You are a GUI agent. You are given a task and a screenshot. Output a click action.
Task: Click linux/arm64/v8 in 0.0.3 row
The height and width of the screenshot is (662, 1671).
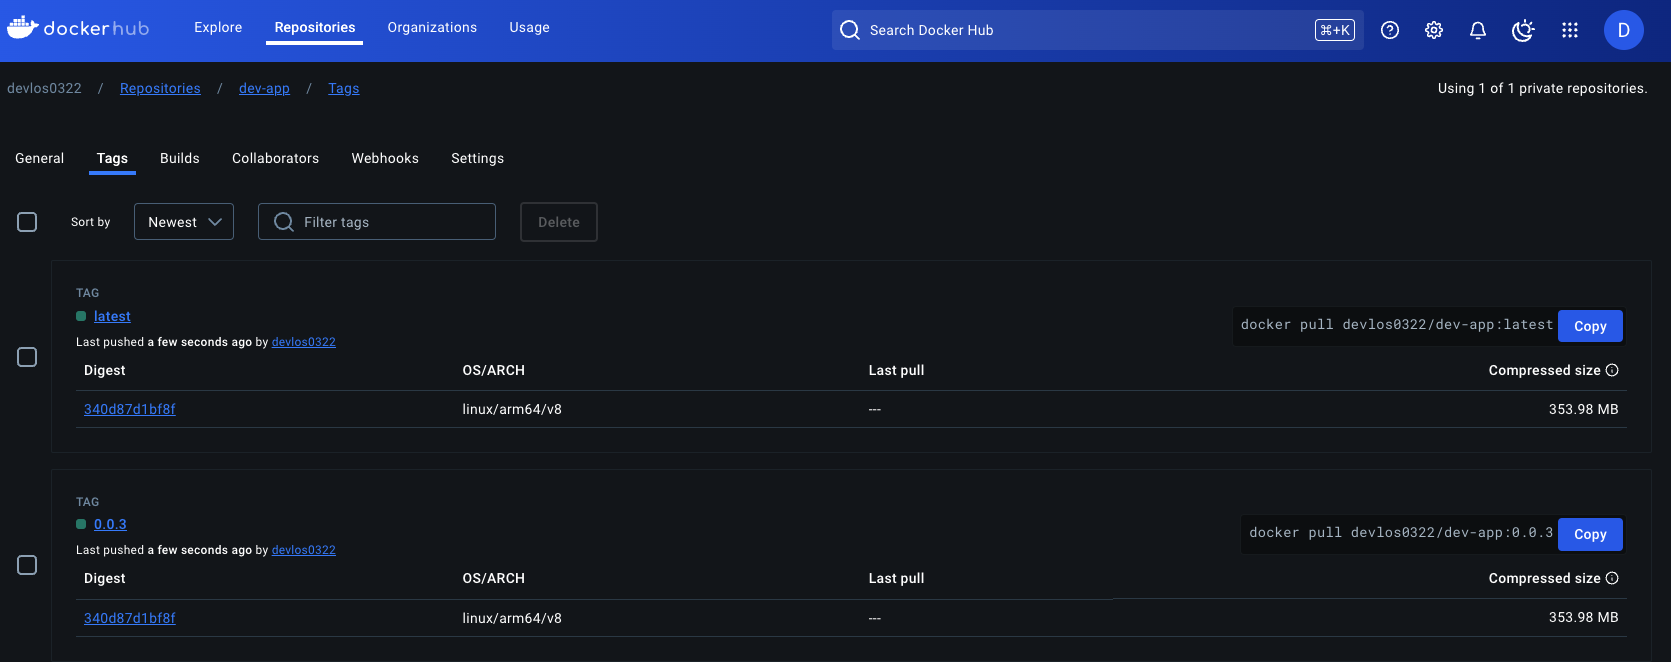512,618
